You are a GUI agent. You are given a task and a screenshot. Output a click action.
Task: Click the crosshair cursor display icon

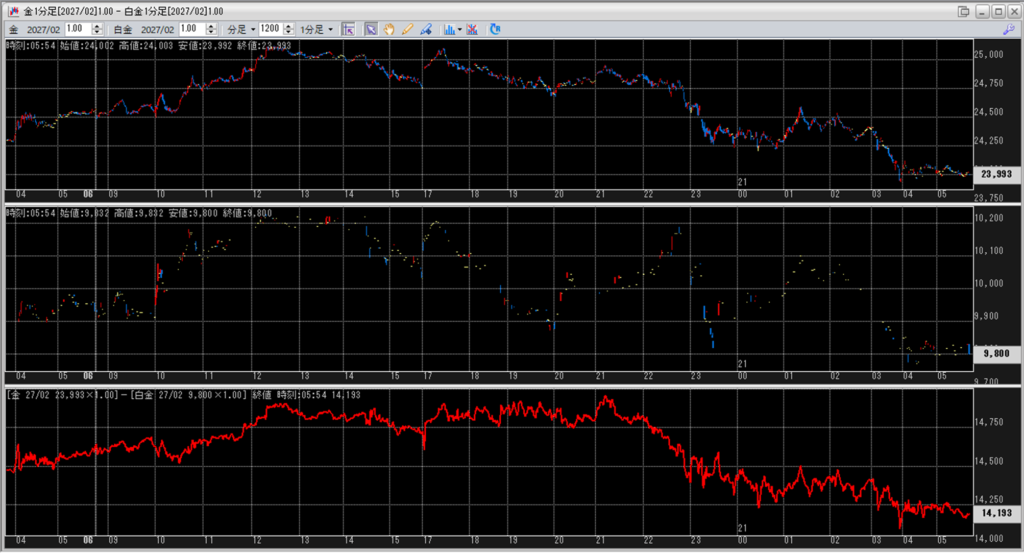click(x=348, y=29)
